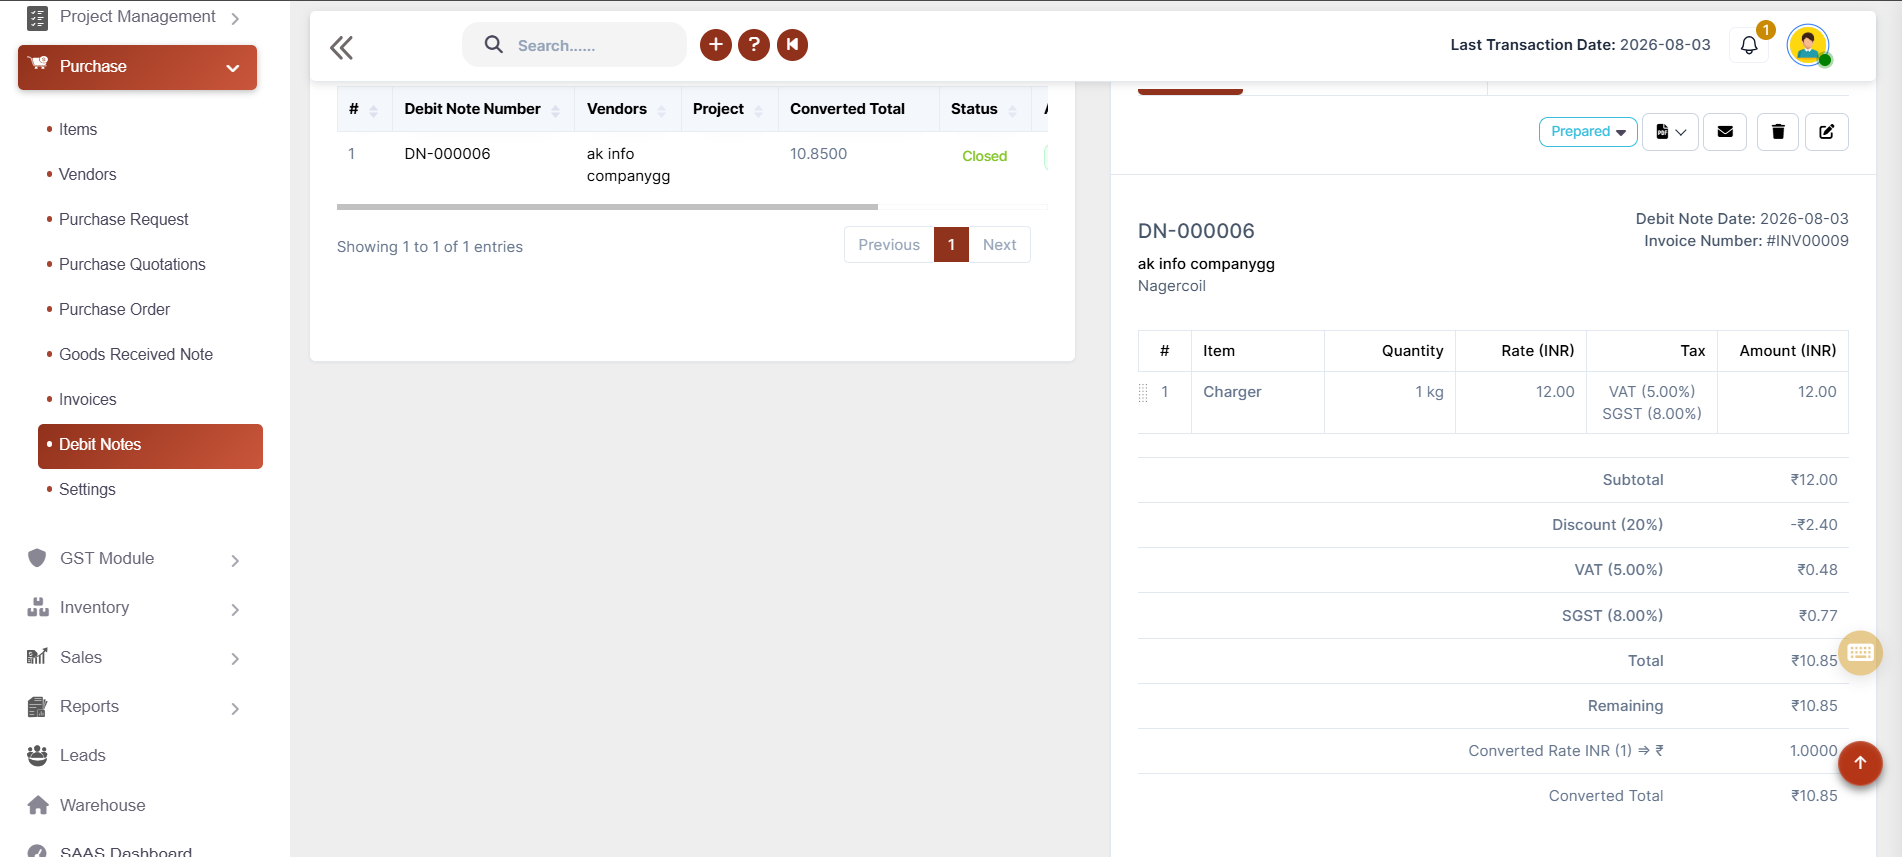
Task: Open Vendors under Purchase
Action: pyautogui.click(x=88, y=175)
